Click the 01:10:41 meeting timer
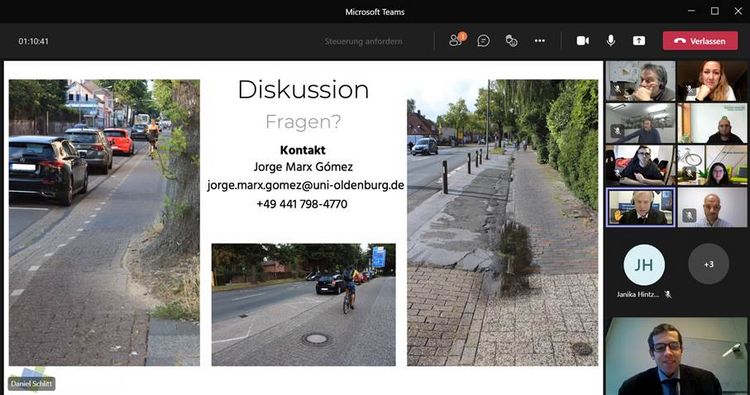This screenshot has height=395, width=750. [x=33, y=42]
